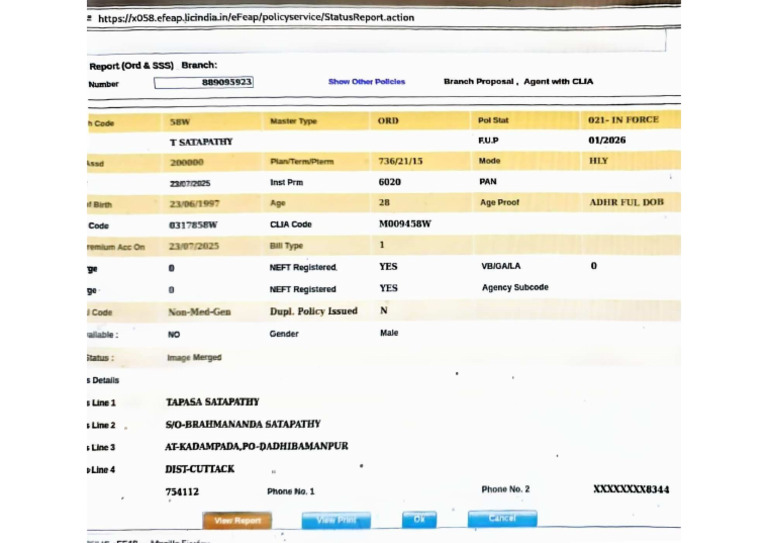
Task: Select the Phone No. 2 value XXXXXXXX8344
Action: pos(631,489)
